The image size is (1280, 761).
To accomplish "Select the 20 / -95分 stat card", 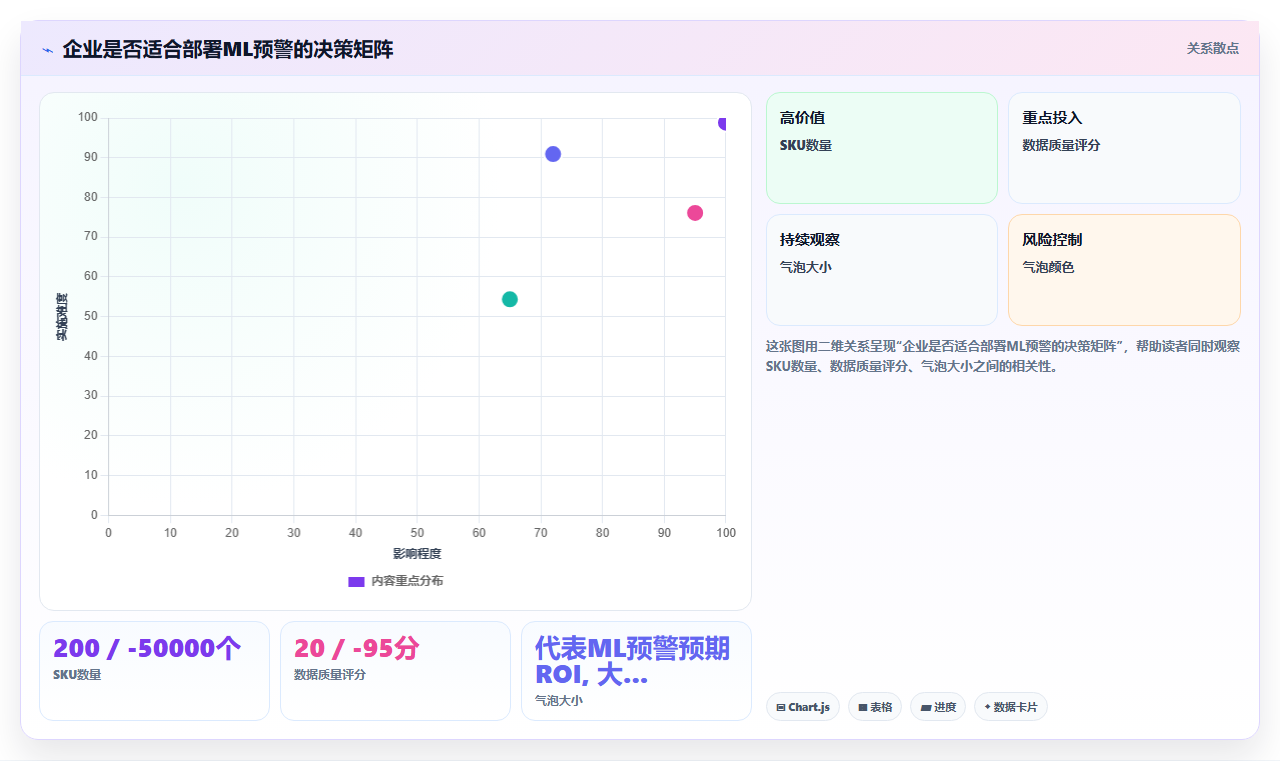I will pos(395,671).
